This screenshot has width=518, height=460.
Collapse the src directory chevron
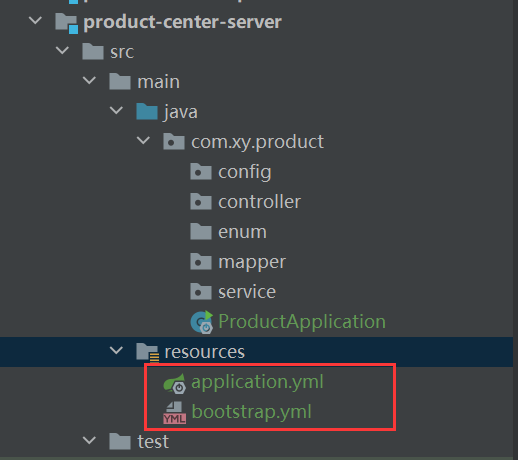(x=62, y=51)
